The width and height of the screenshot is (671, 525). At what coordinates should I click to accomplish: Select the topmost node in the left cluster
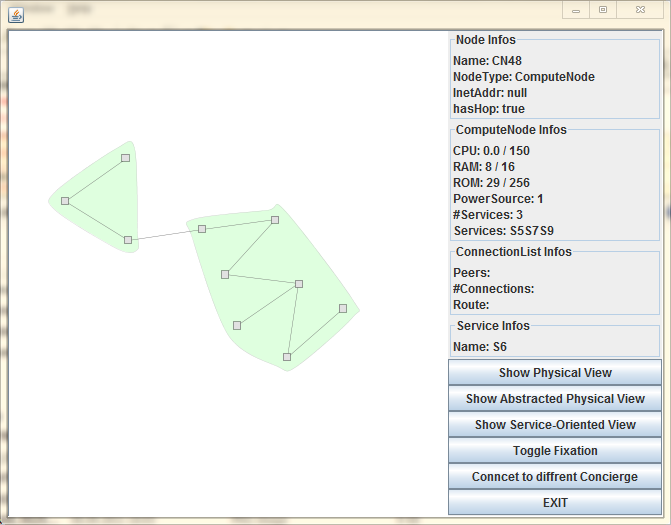pos(125,158)
